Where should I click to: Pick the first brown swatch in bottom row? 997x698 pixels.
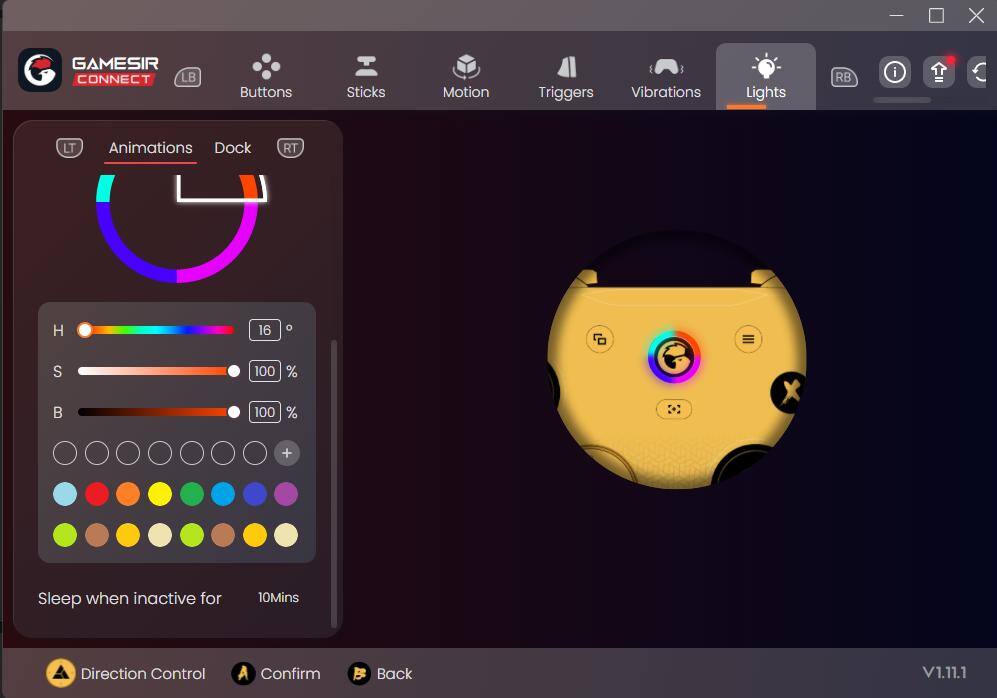(x=97, y=535)
